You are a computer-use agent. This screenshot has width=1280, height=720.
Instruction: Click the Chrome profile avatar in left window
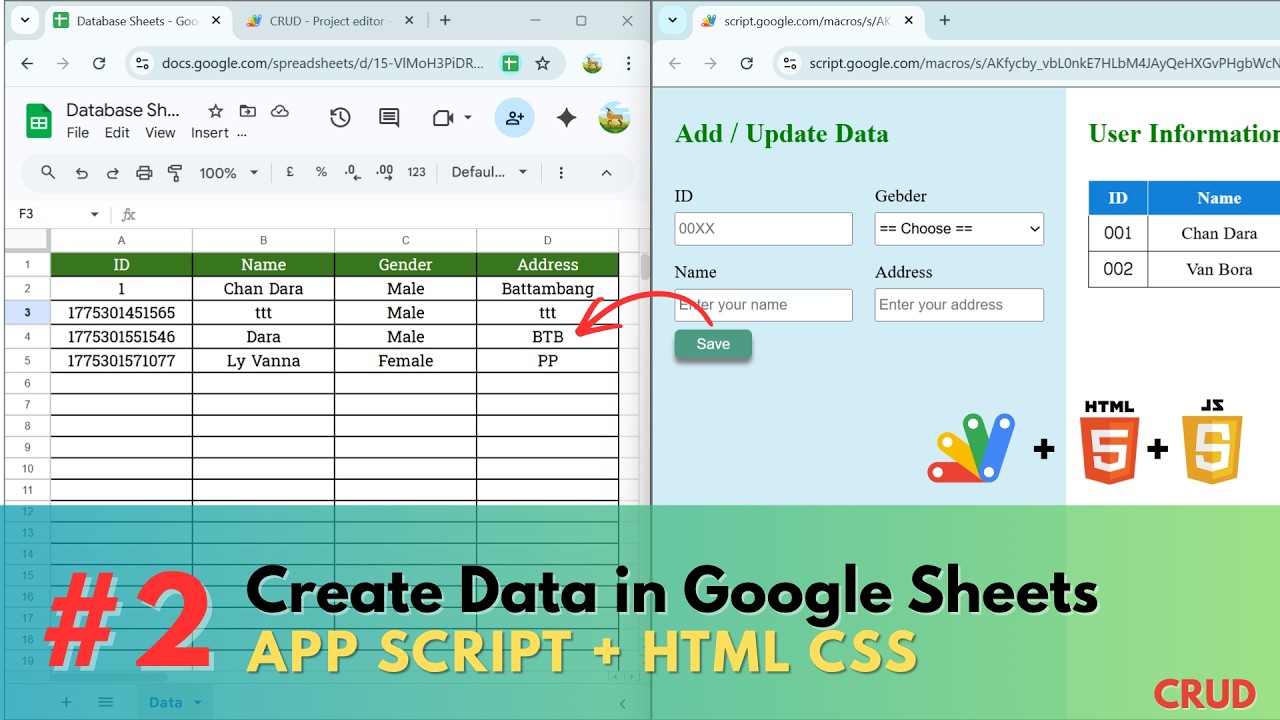click(592, 63)
